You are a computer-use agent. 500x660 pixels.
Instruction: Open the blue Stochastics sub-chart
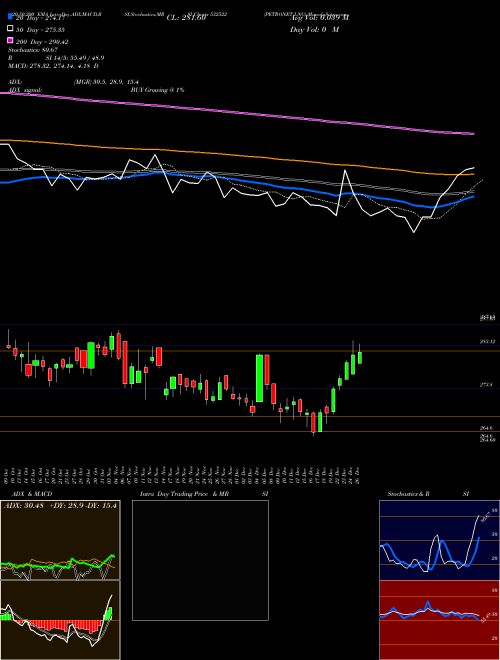click(439, 540)
